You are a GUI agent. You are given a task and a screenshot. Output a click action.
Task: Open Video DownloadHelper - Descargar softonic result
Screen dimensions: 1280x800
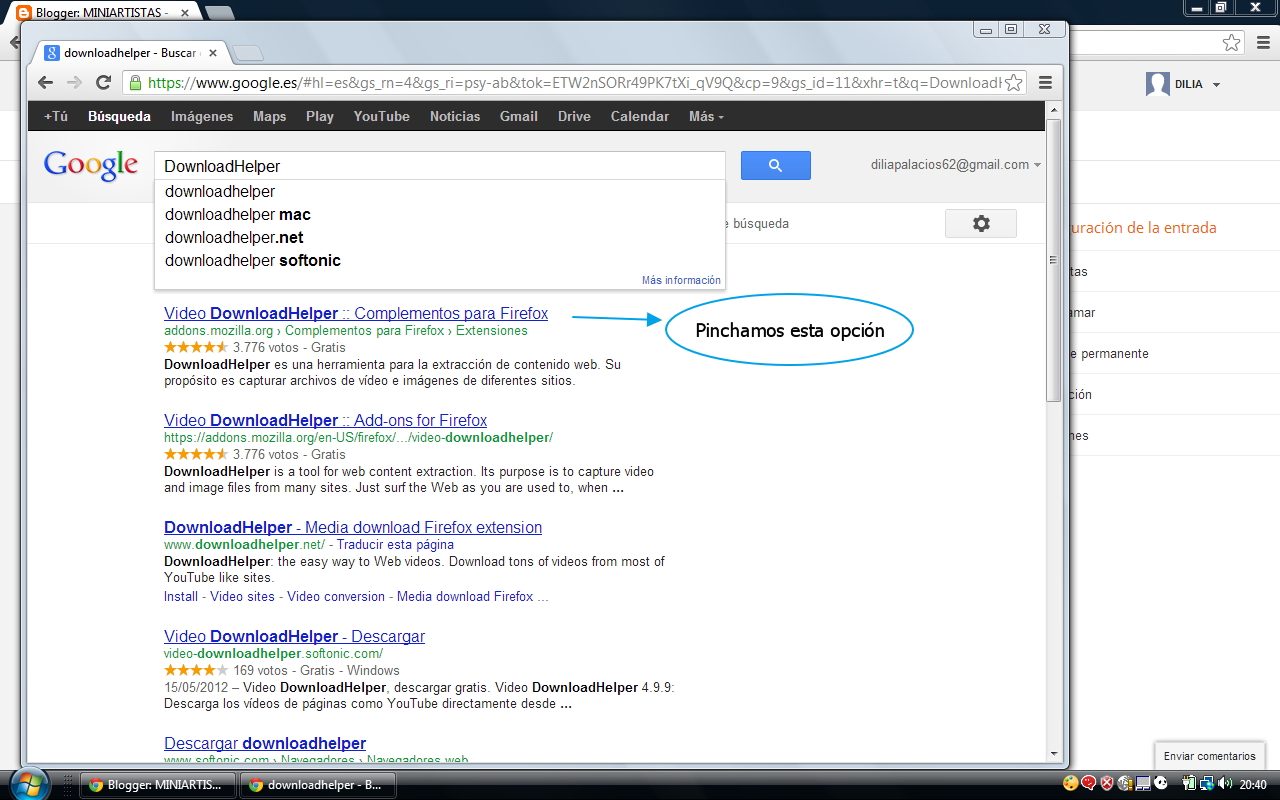point(294,636)
